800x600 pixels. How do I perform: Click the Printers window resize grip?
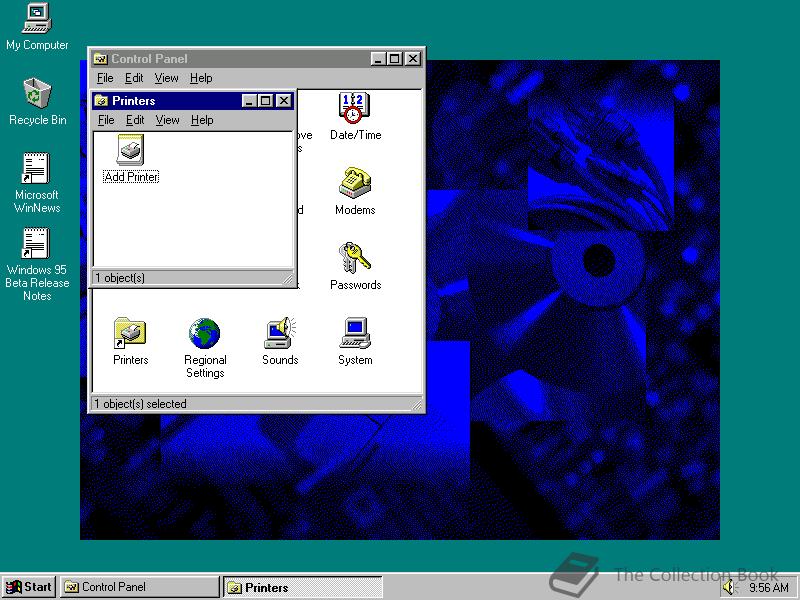tap(288, 279)
